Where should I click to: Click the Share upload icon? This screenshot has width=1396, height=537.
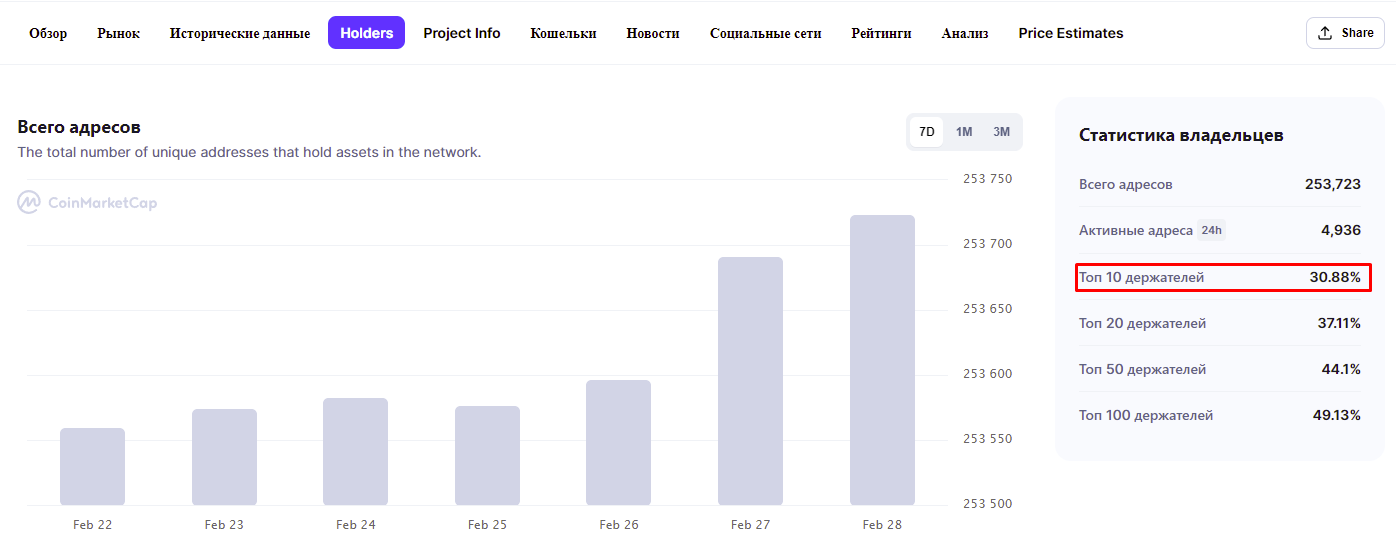pos(1325,33)
